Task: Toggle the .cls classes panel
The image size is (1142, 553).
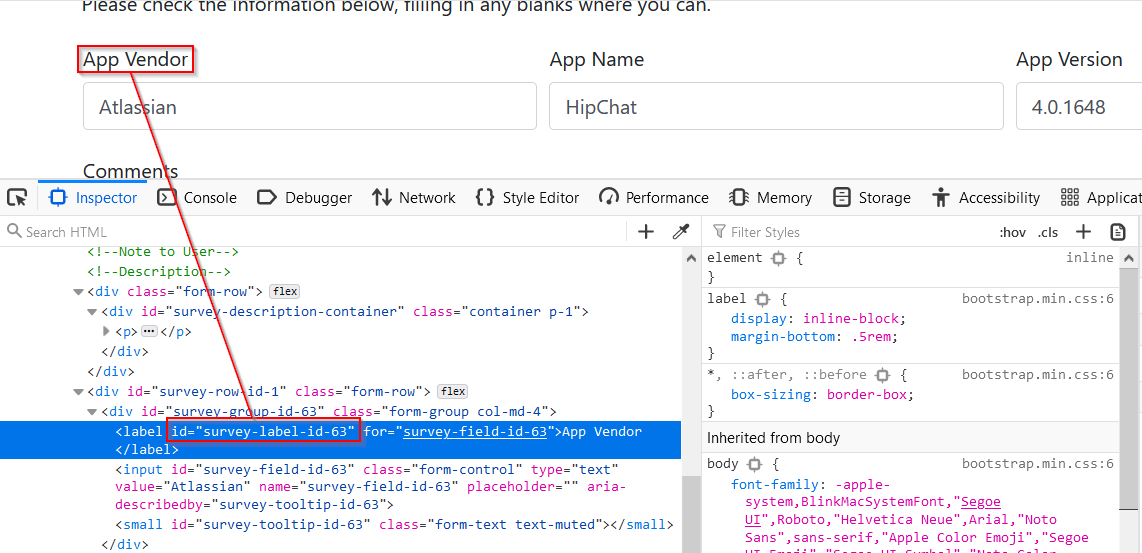Action: [1048, 232]
